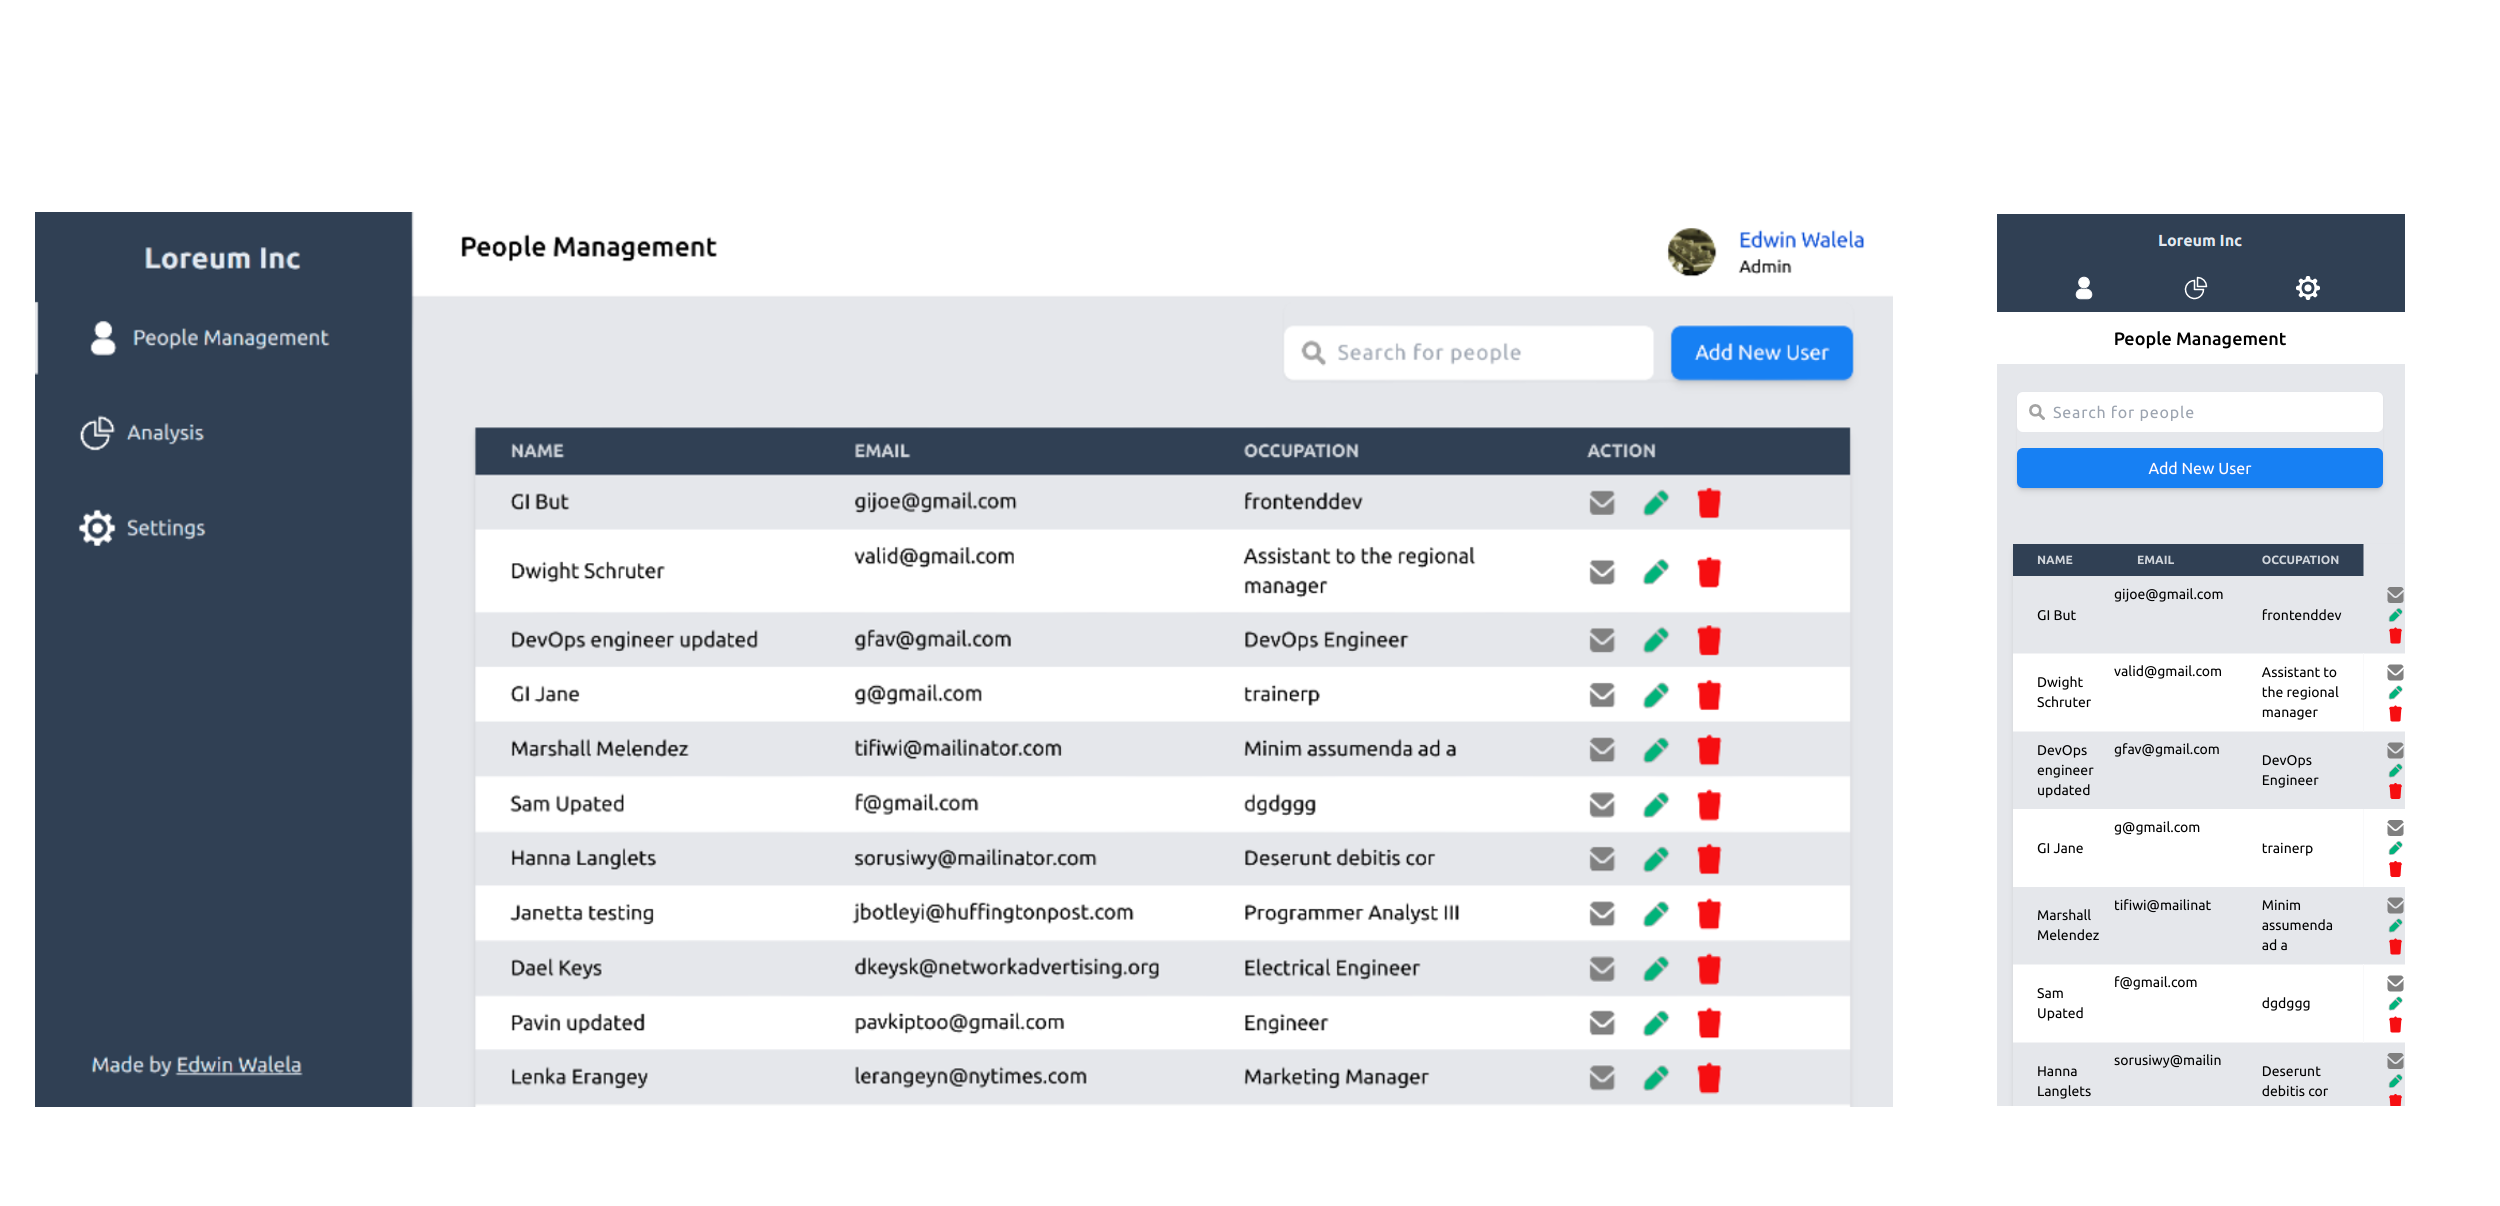The height and width of the screenshot is (1206, 2500).
Task: Click the blue Add New User button
Action: pos(1760,353)
